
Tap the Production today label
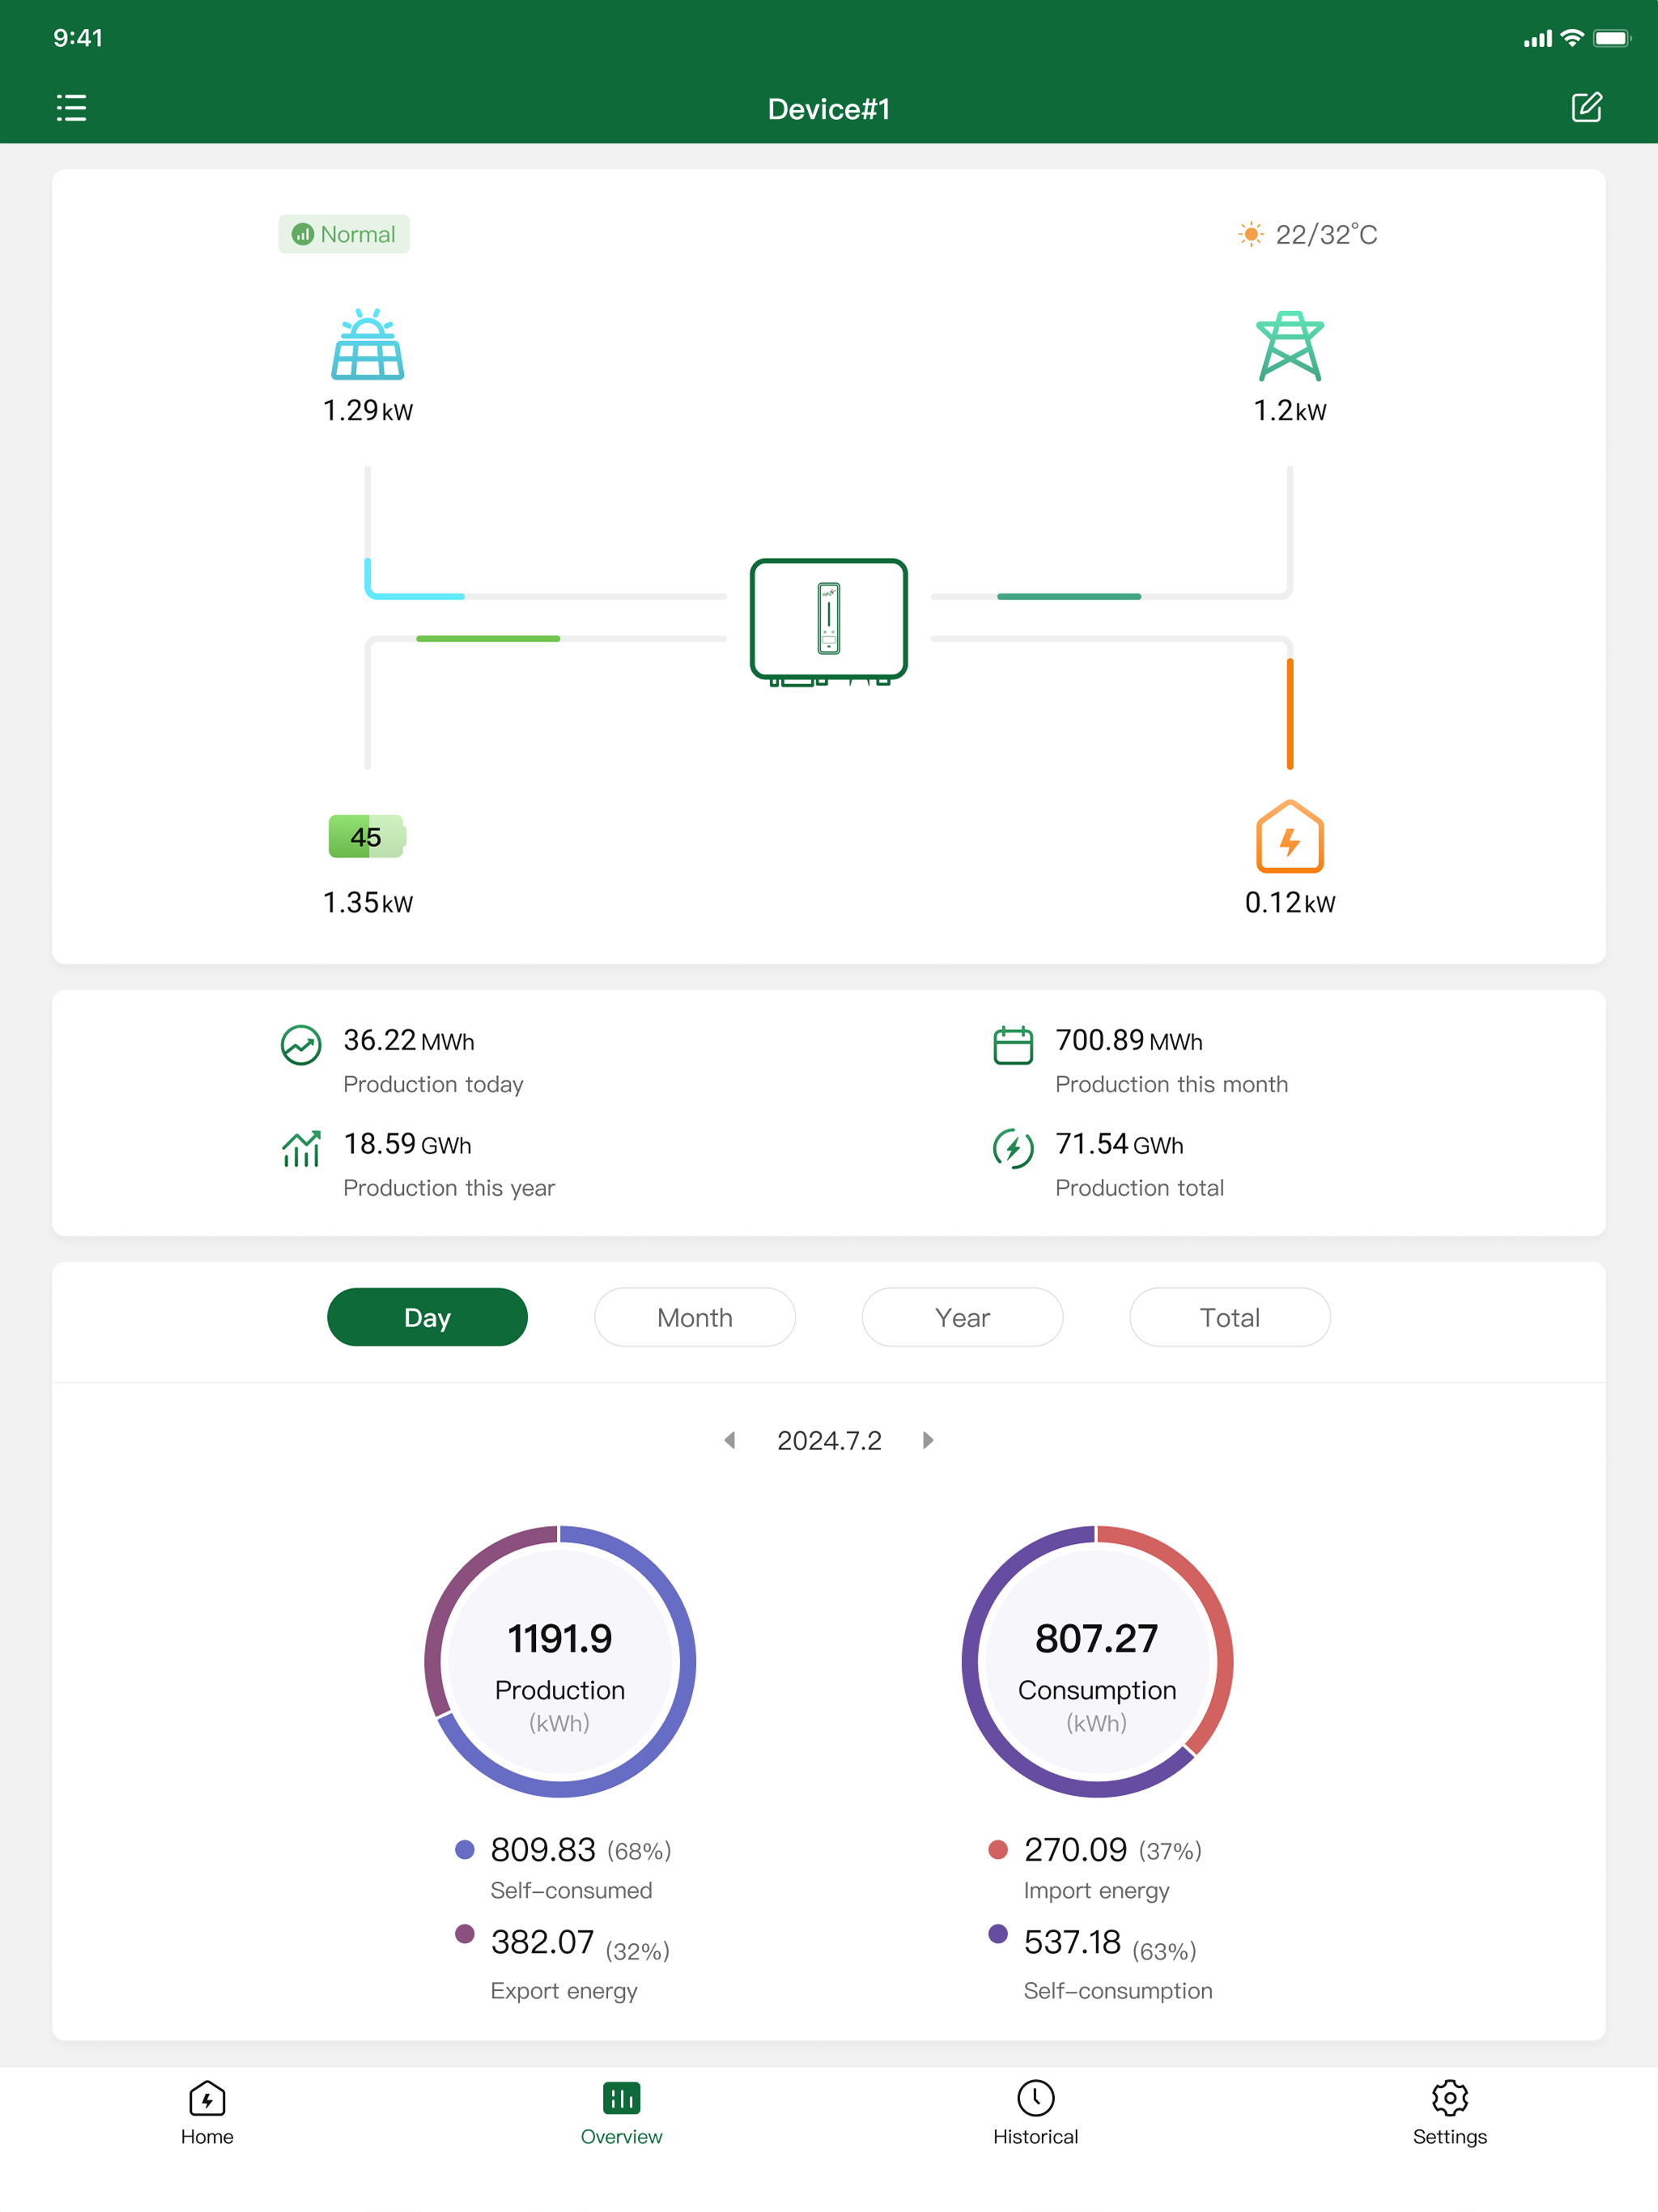pos(433,1084)
